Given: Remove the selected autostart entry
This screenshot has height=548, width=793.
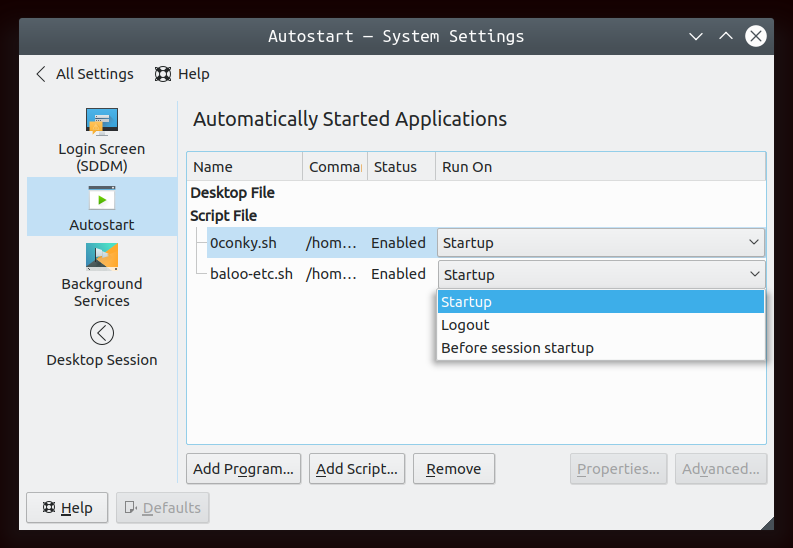Looking at the screenshot, I should click(453, 469).
